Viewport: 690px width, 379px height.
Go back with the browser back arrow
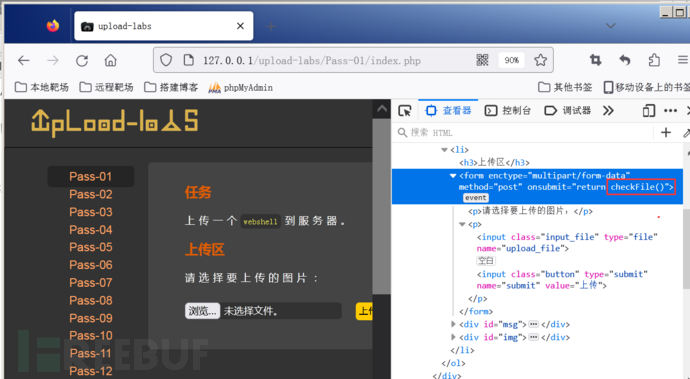(24, 60)
